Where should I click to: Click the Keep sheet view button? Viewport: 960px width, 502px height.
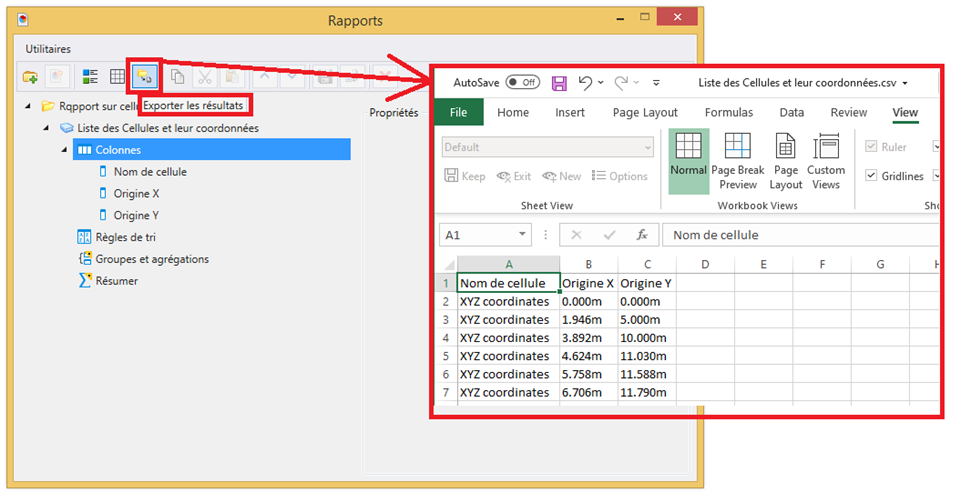pos(465,176)
